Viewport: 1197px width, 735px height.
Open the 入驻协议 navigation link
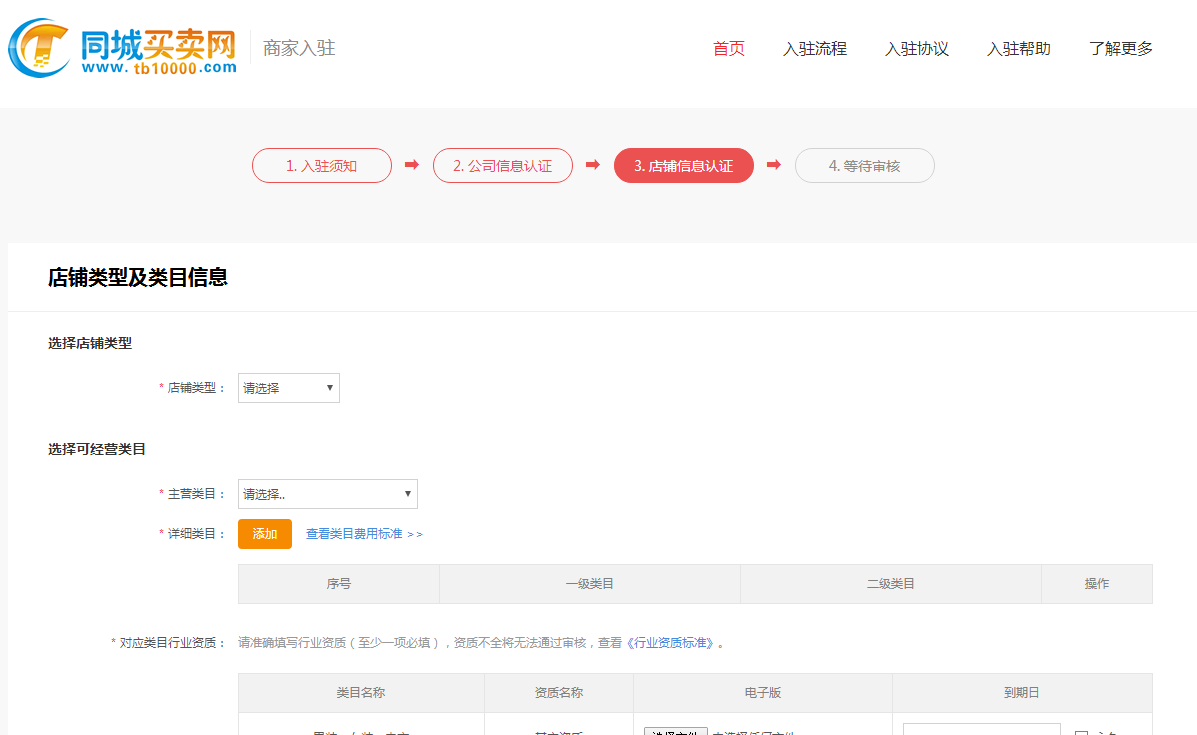(916, 48)
